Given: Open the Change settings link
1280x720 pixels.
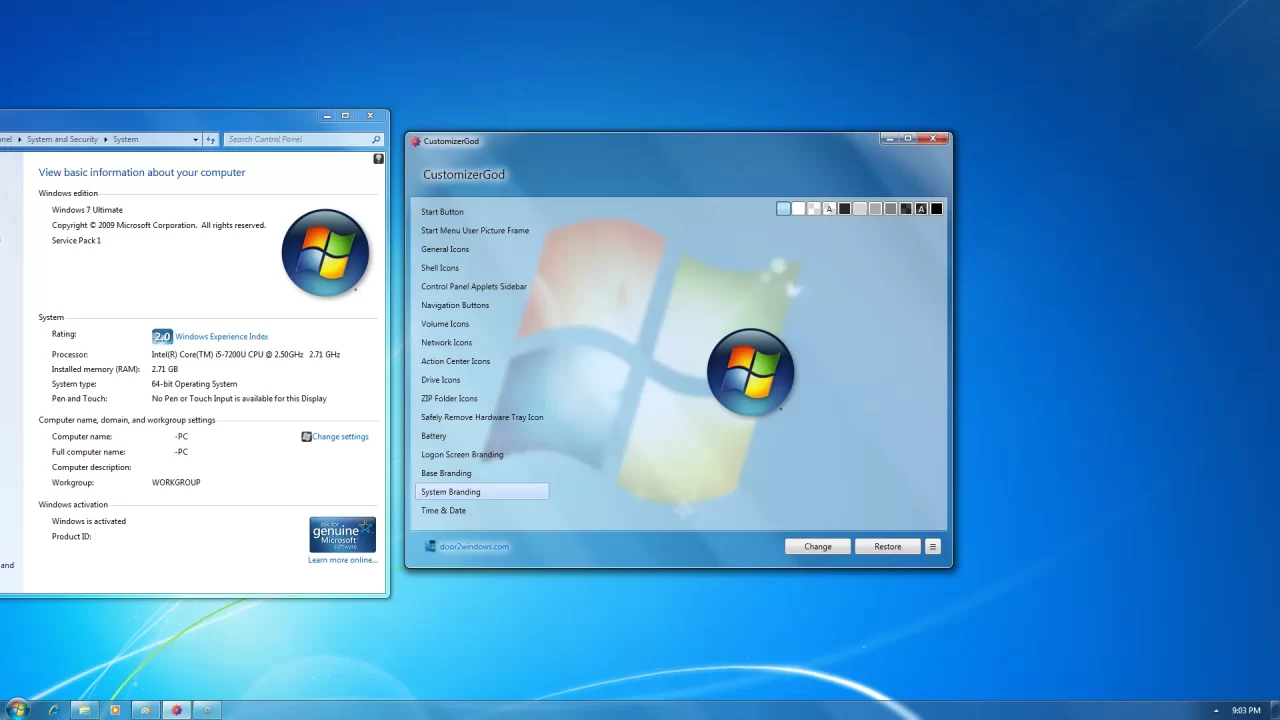Looking at the screenshot, I should [x=340, y=436].
